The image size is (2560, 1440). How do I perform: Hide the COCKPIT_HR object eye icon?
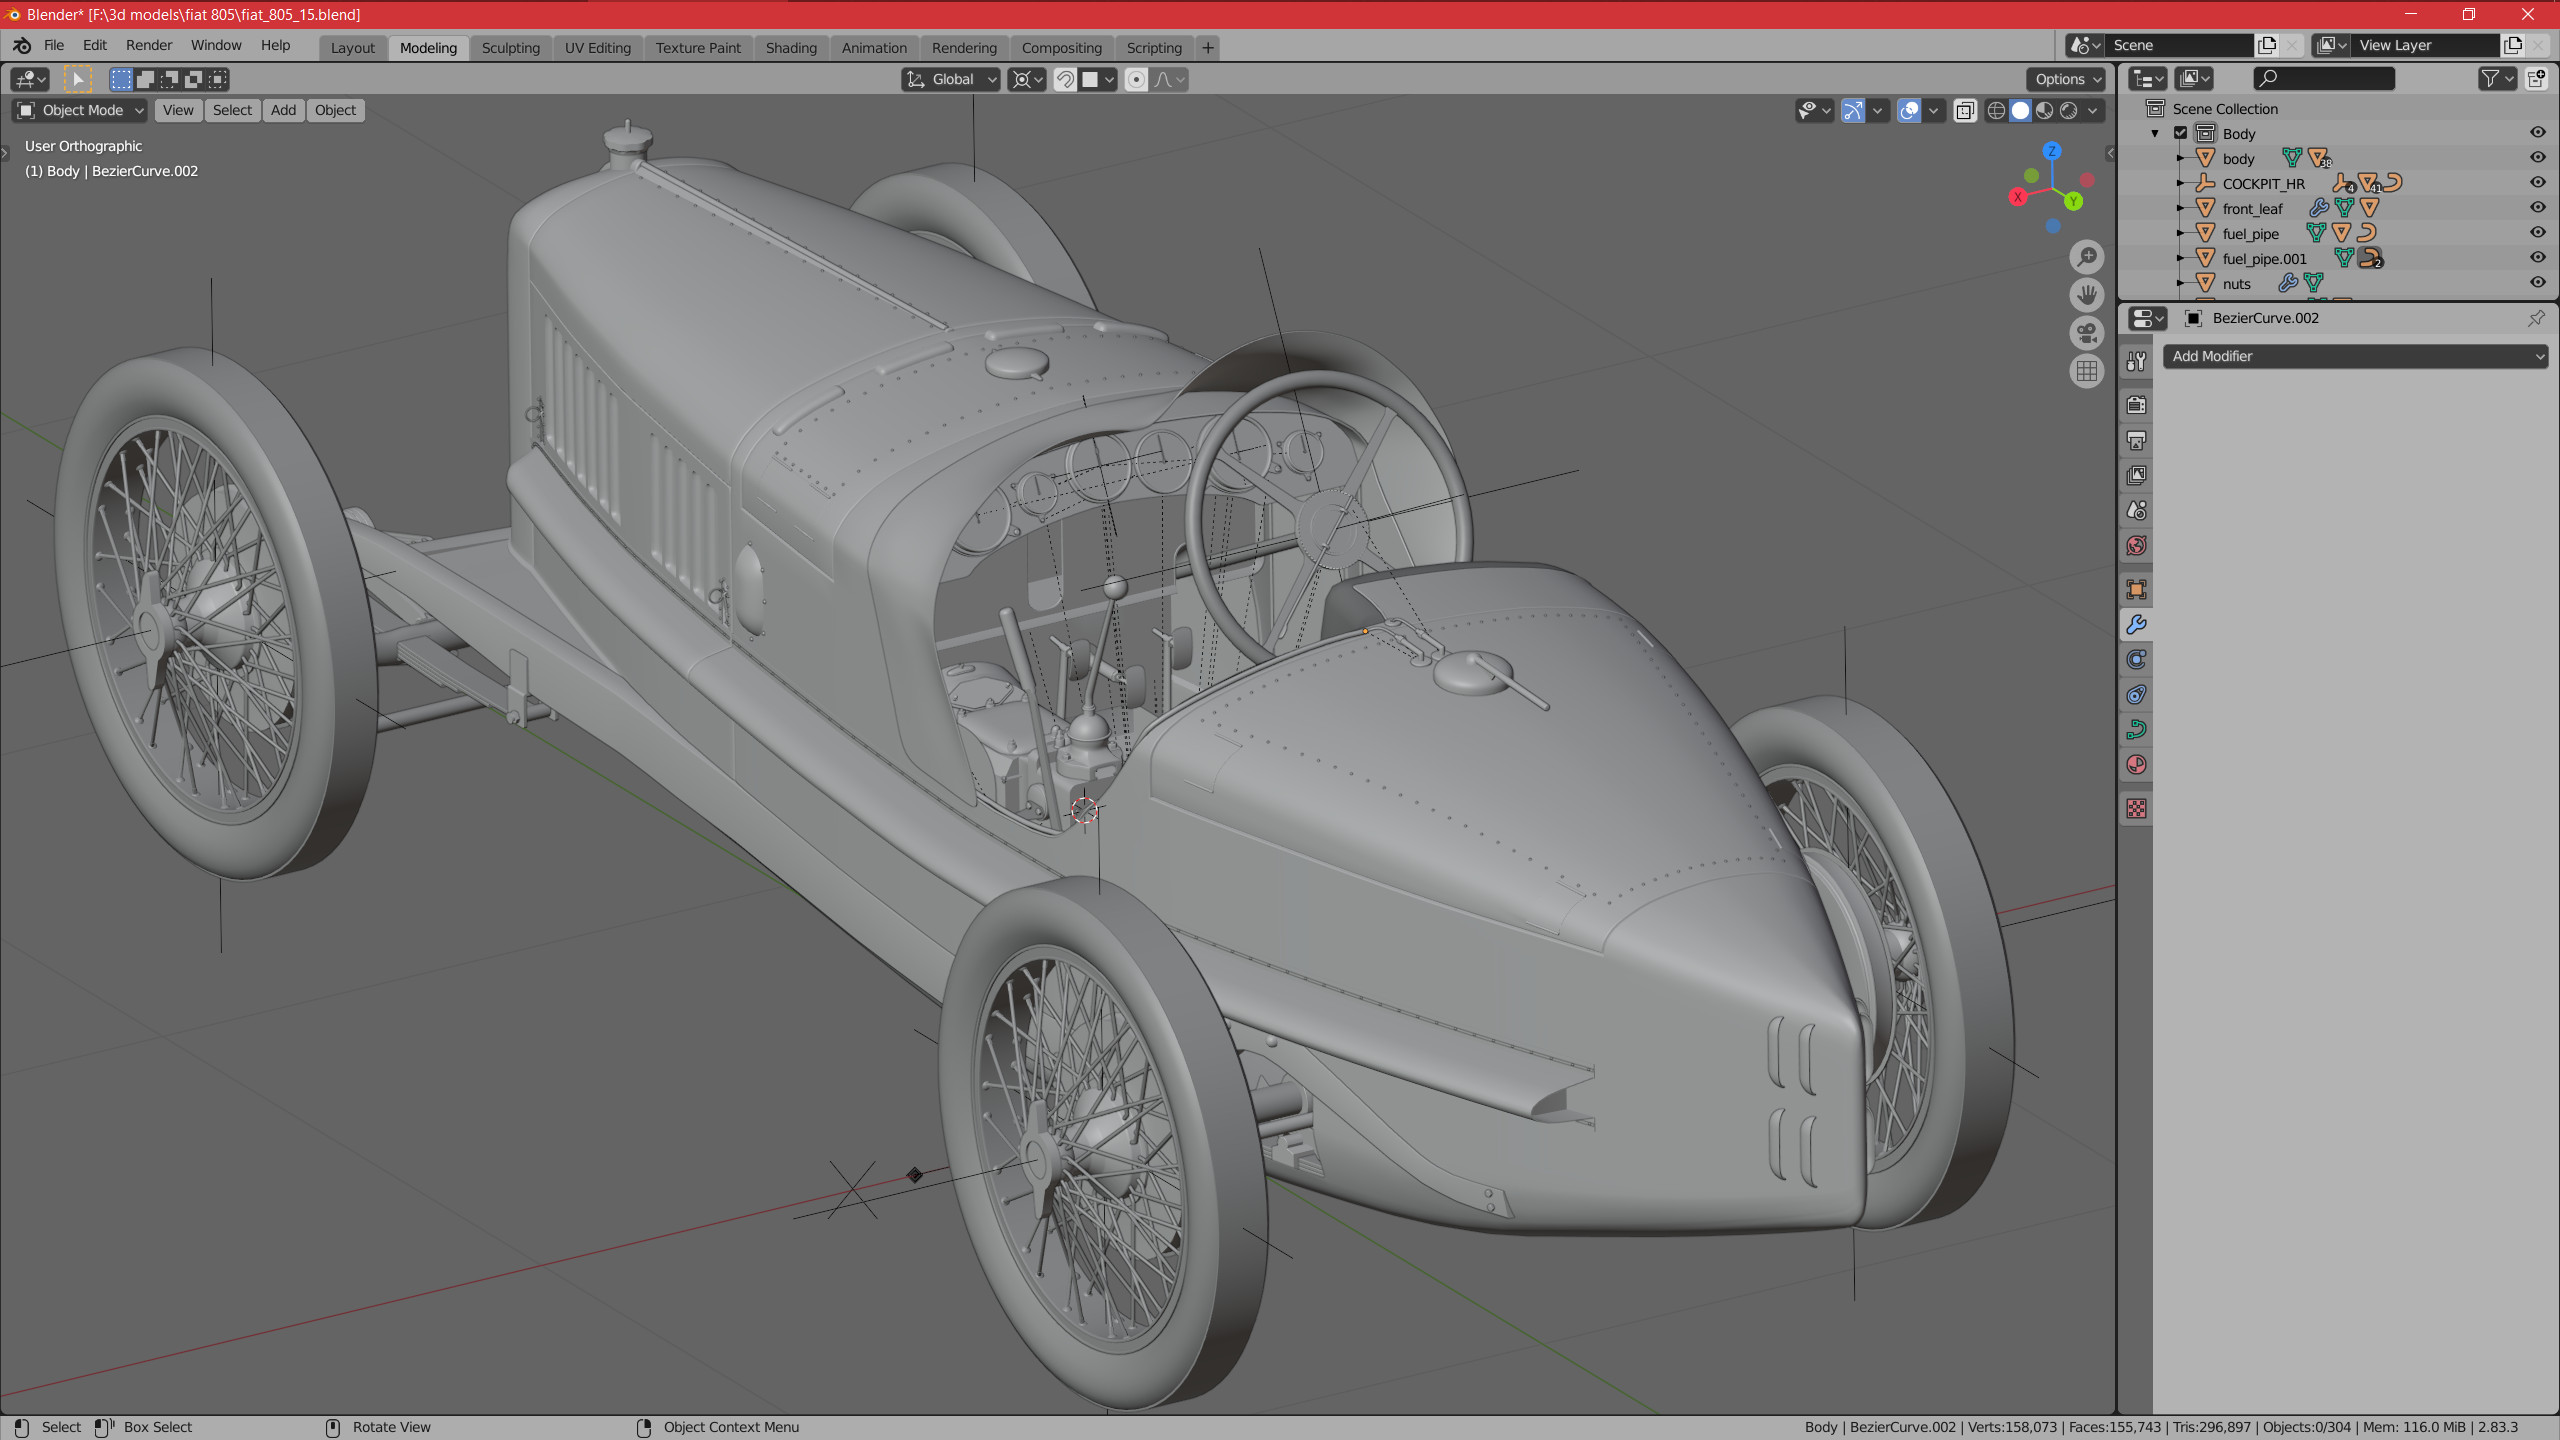click(x=2537, y=183)
